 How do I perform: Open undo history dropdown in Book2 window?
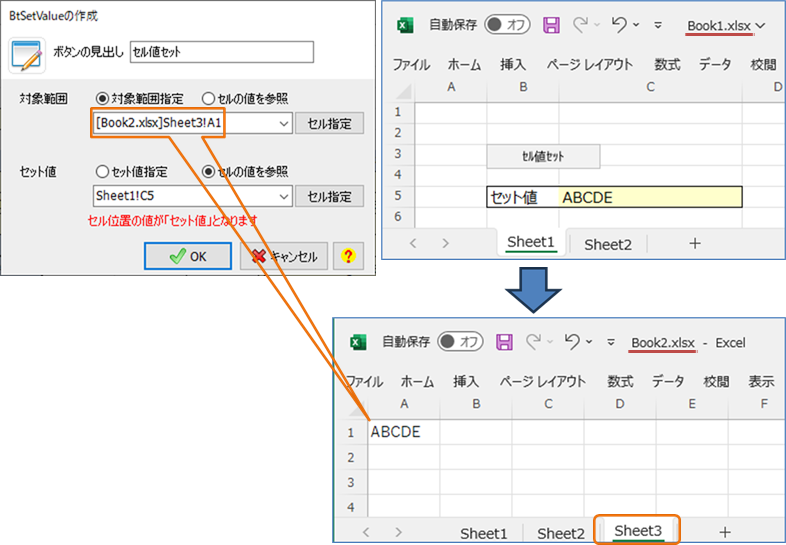[x=589, y=342]
